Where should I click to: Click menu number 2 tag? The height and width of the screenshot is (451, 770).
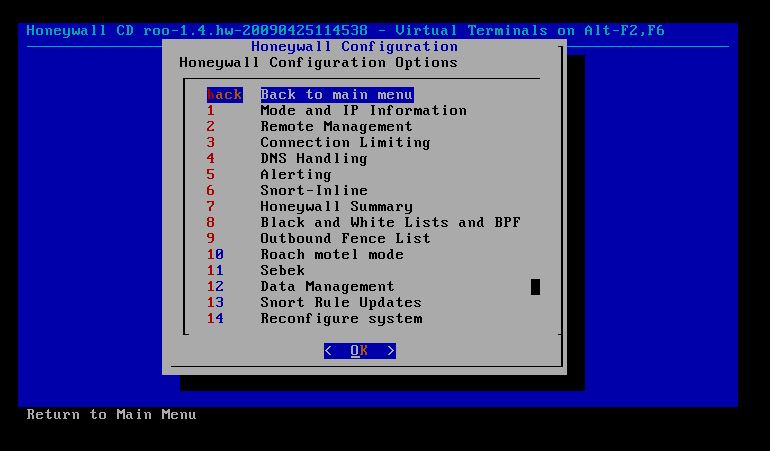click(211, 127)
